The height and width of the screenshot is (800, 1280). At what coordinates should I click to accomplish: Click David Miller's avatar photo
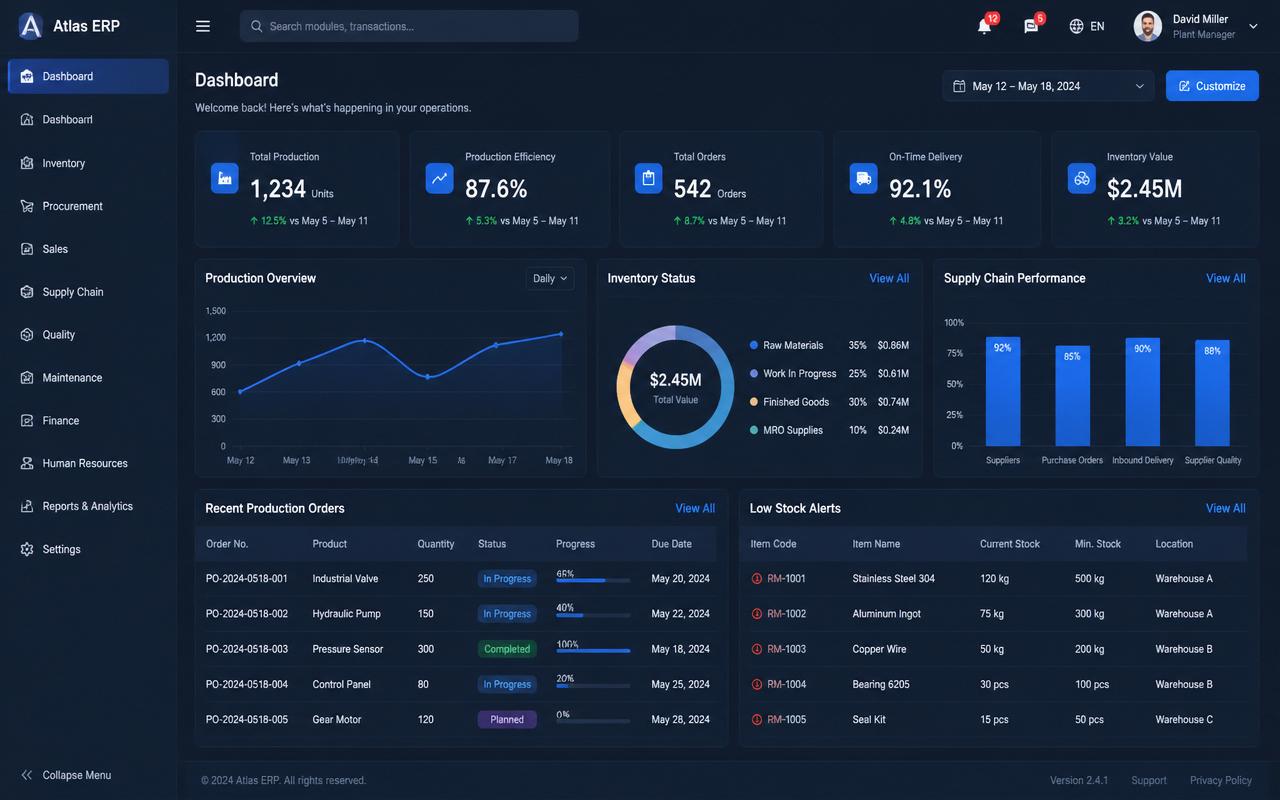click(1148, 26)
